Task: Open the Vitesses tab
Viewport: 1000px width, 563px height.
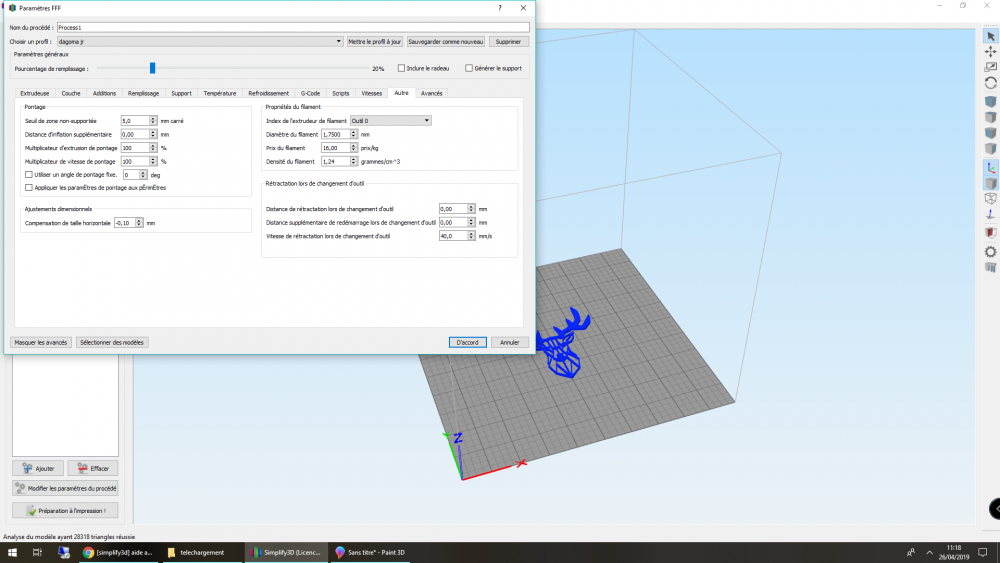Action: point(372,93)
